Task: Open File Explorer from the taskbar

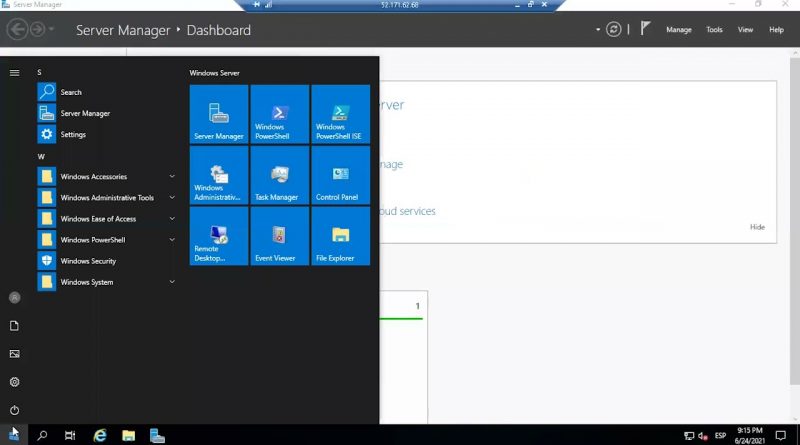Action: pos(129,435)
